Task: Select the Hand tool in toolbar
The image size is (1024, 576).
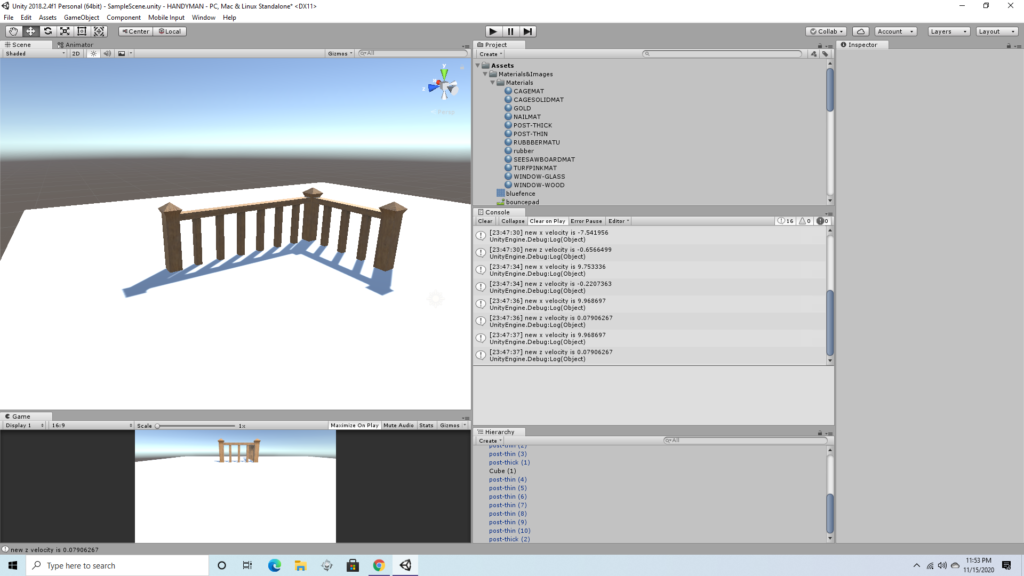Action: (x=13, y=31)
